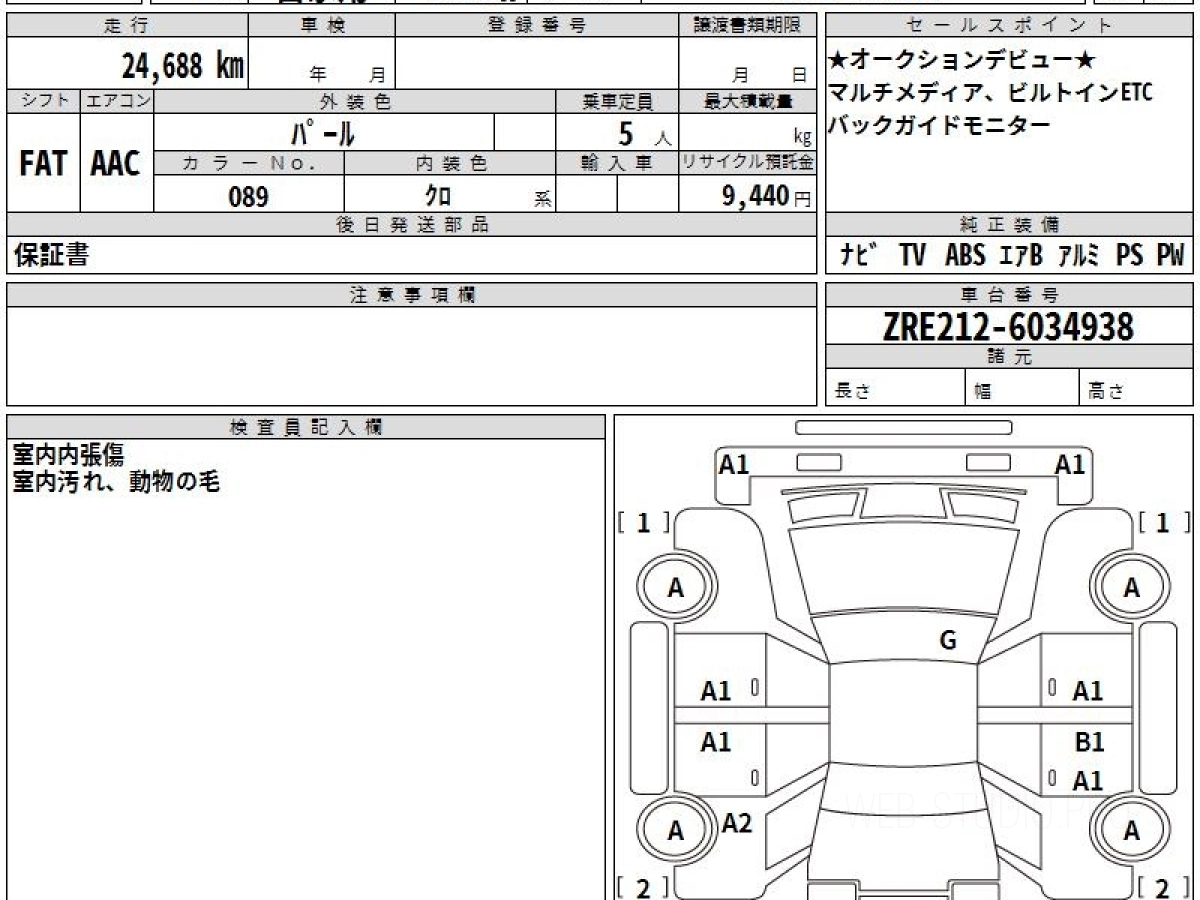Screen dimensions: 1200x900
Task: Click the カラーNo. header
Action: [x=249, y=163]
